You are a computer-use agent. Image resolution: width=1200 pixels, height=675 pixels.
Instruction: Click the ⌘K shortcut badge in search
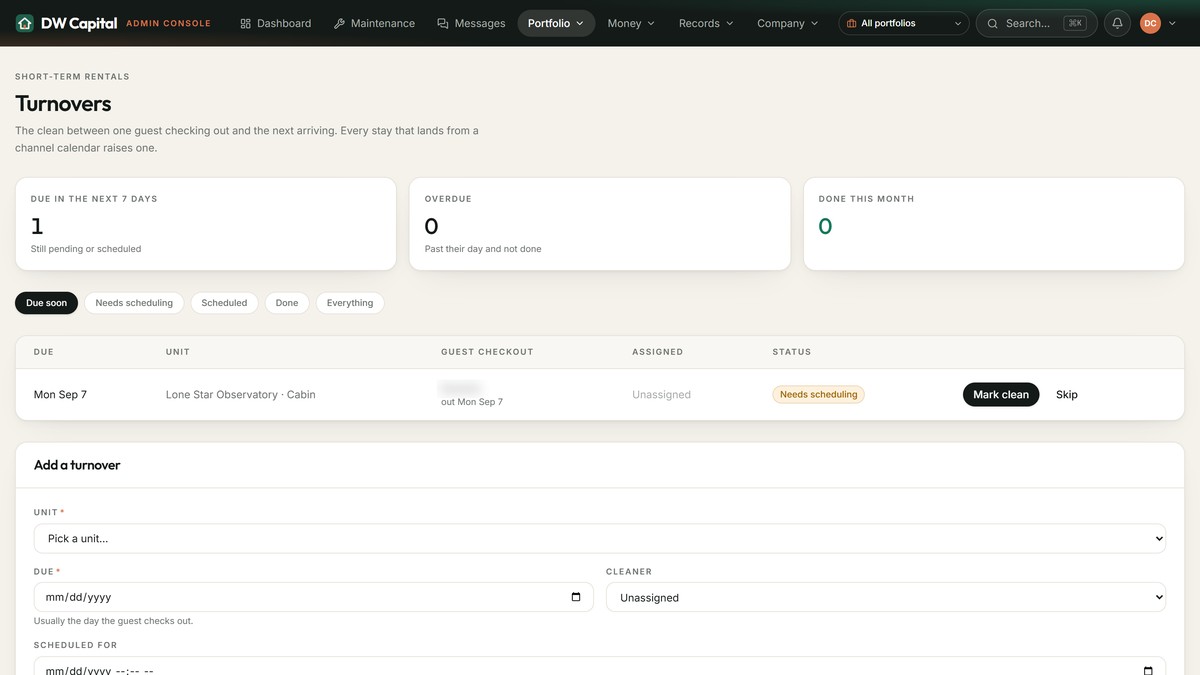click(1075, 23)
